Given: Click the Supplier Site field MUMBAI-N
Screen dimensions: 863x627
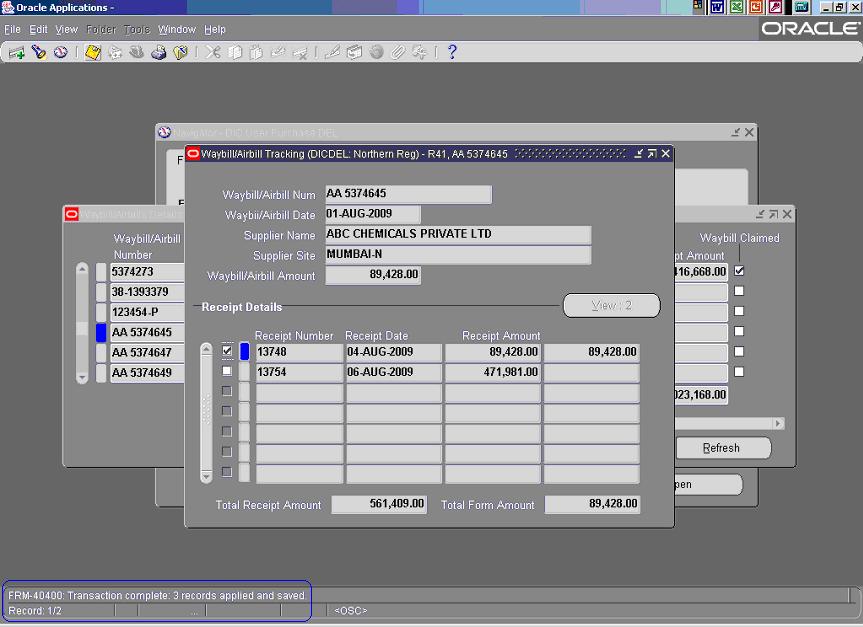Looking at the screenshot, I should coord(458,255).
